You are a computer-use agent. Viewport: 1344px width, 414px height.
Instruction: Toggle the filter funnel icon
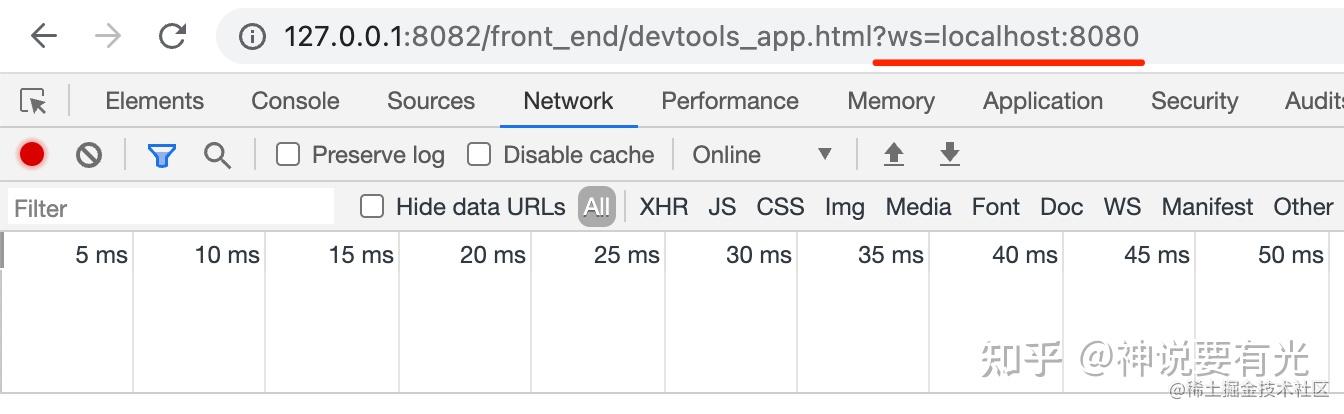(x=162, y=155)
